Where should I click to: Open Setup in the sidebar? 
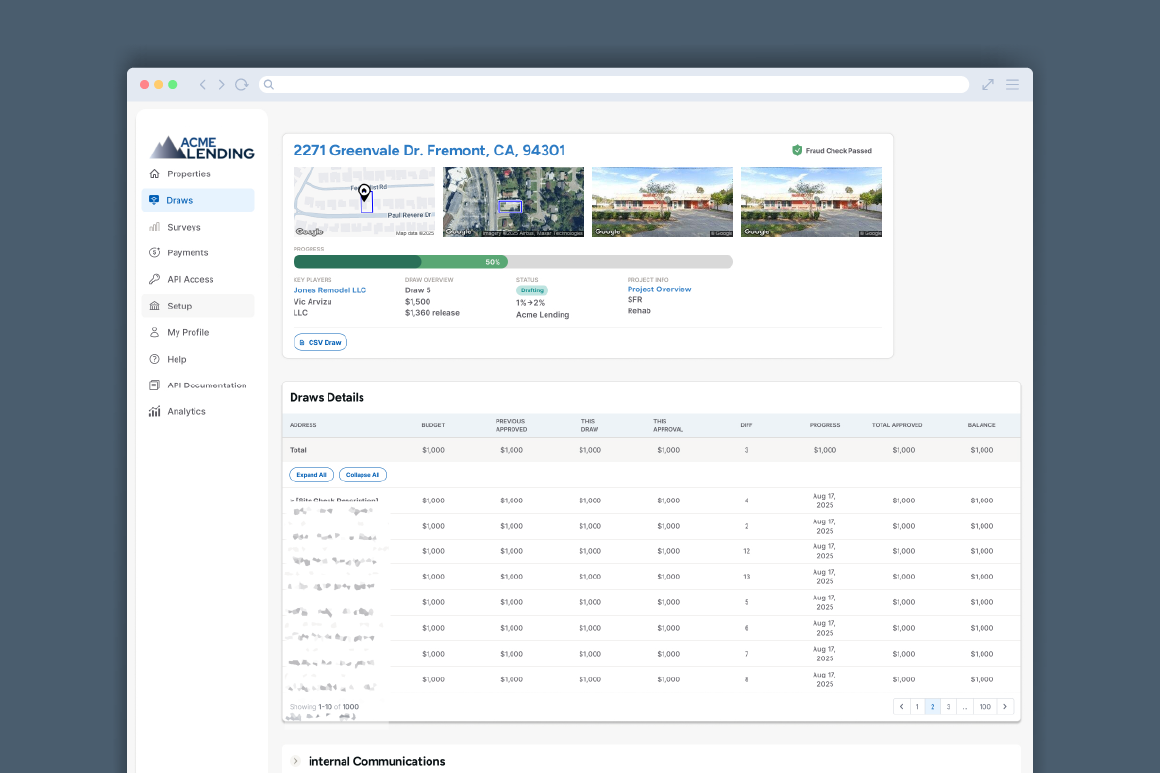(x=198, y=306)
